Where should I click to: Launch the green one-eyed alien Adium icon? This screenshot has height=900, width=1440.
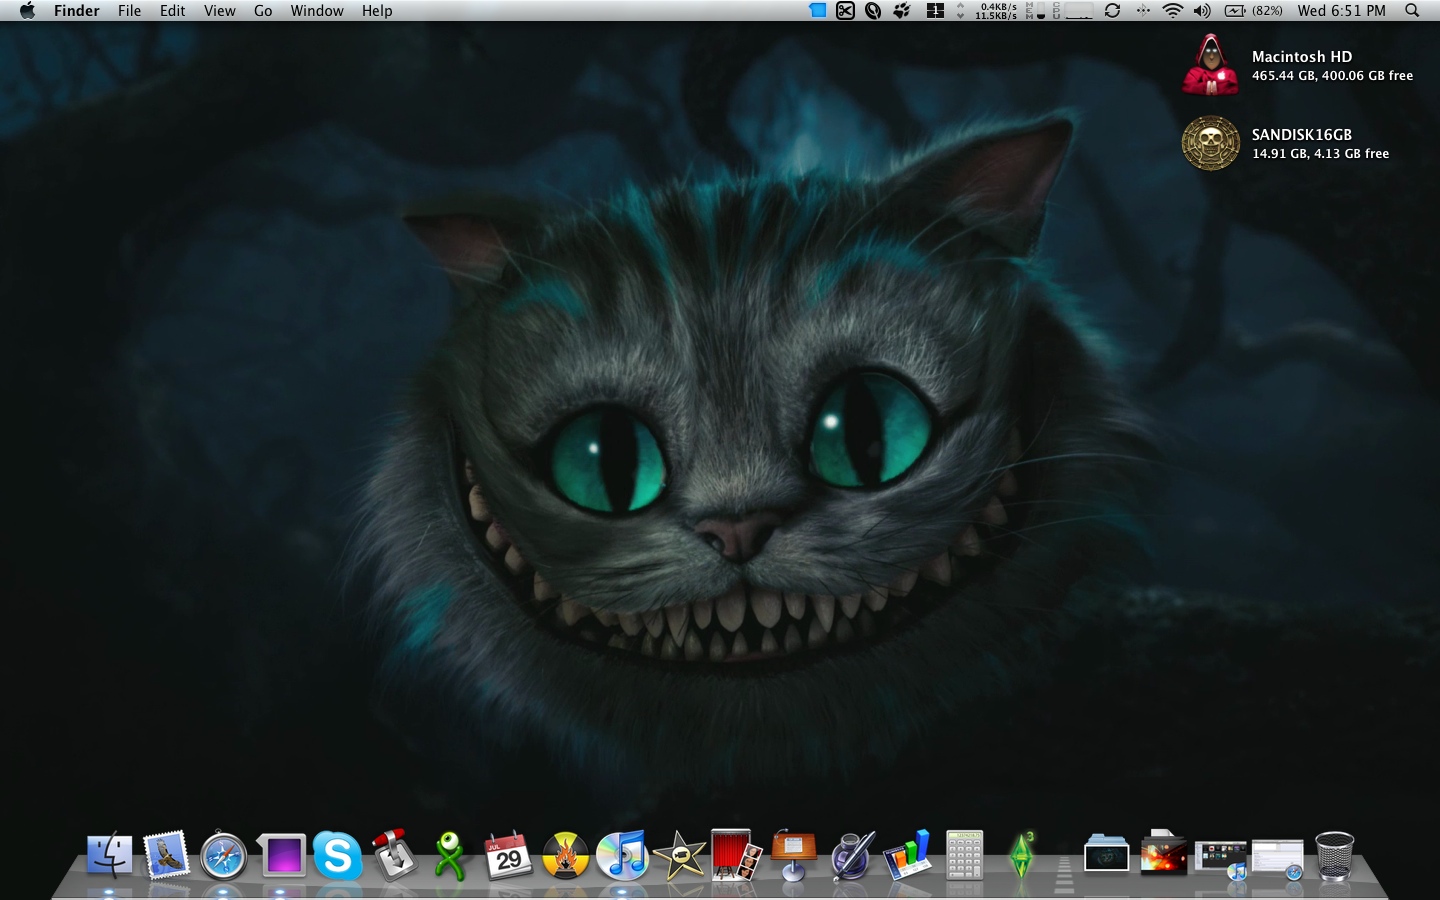tap(451, 856)
